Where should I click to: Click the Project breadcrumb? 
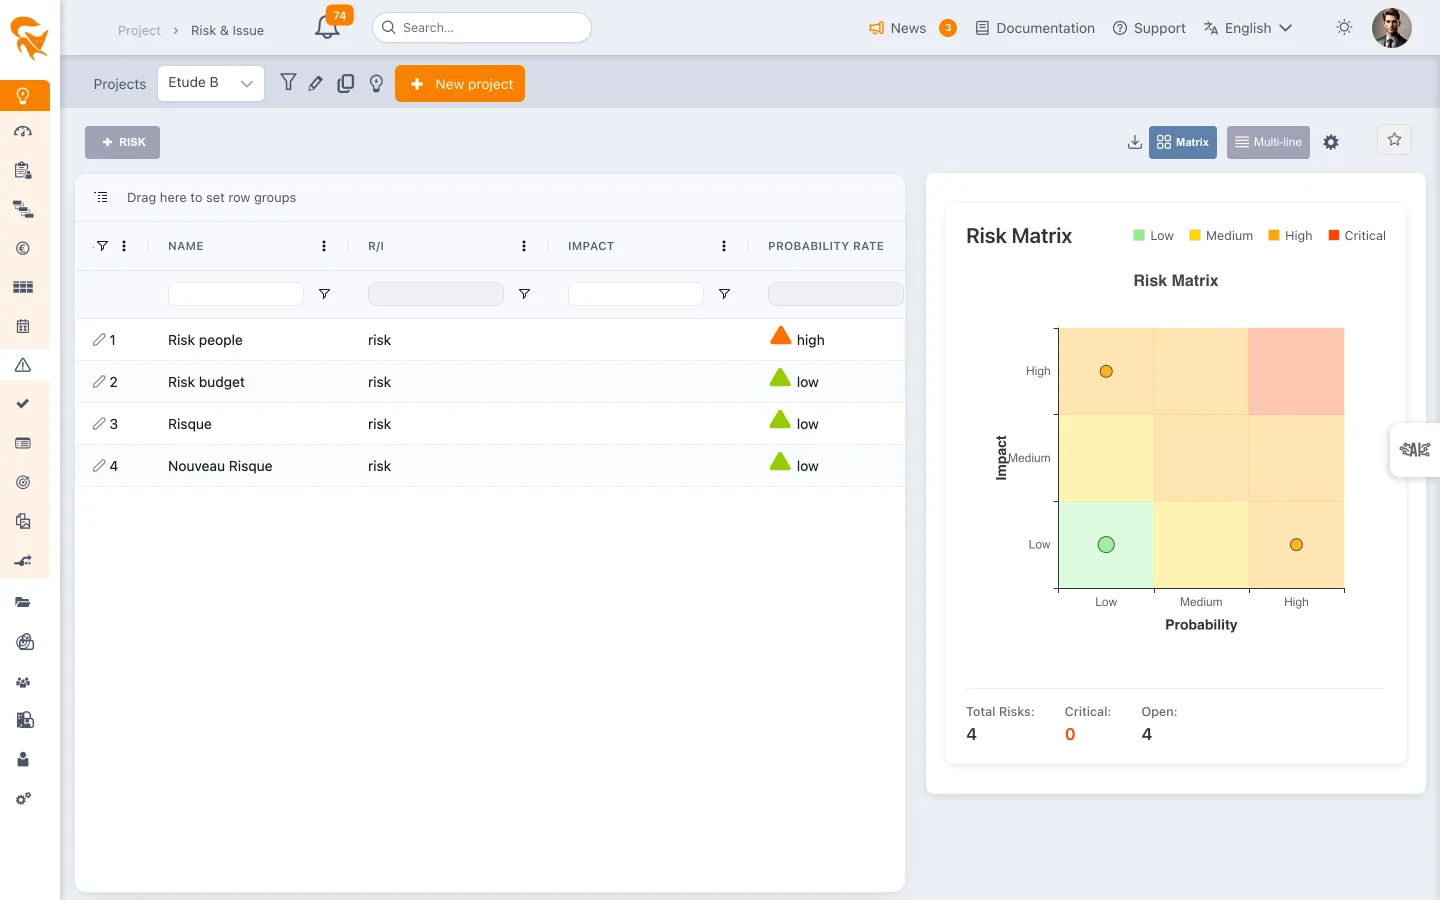pyautogui.click(x=139, y=31)
